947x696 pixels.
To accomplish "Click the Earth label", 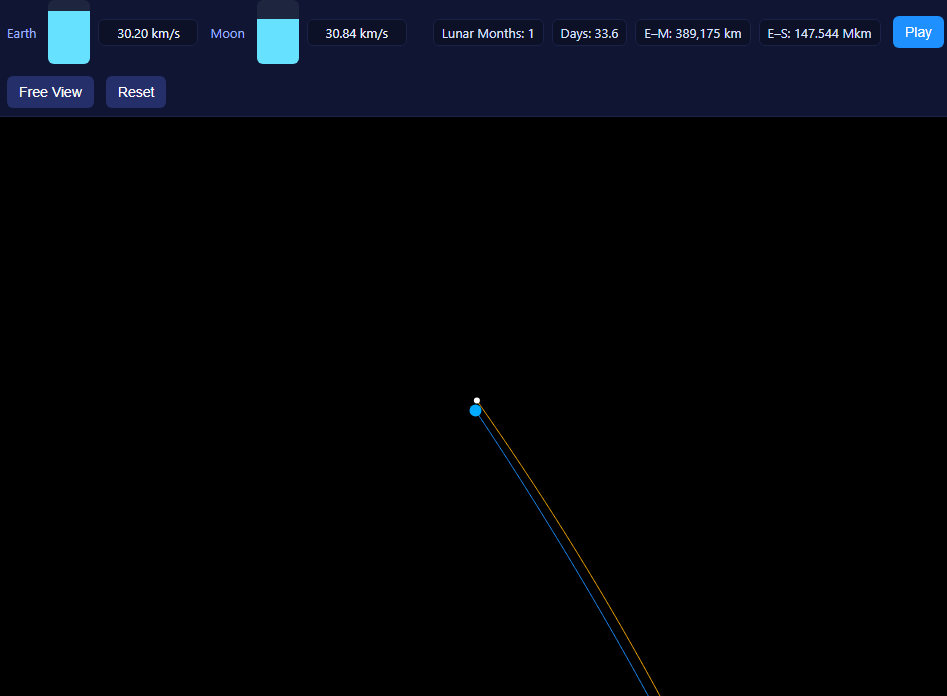I will [x=21, y=33].
